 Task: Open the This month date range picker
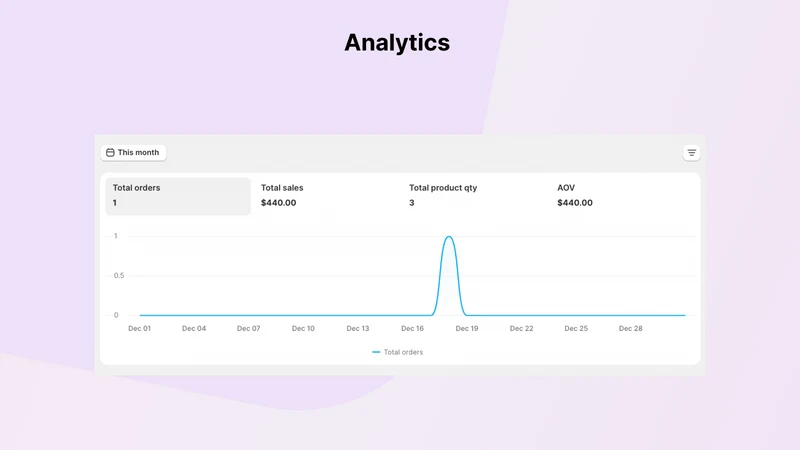coord(133,153)
